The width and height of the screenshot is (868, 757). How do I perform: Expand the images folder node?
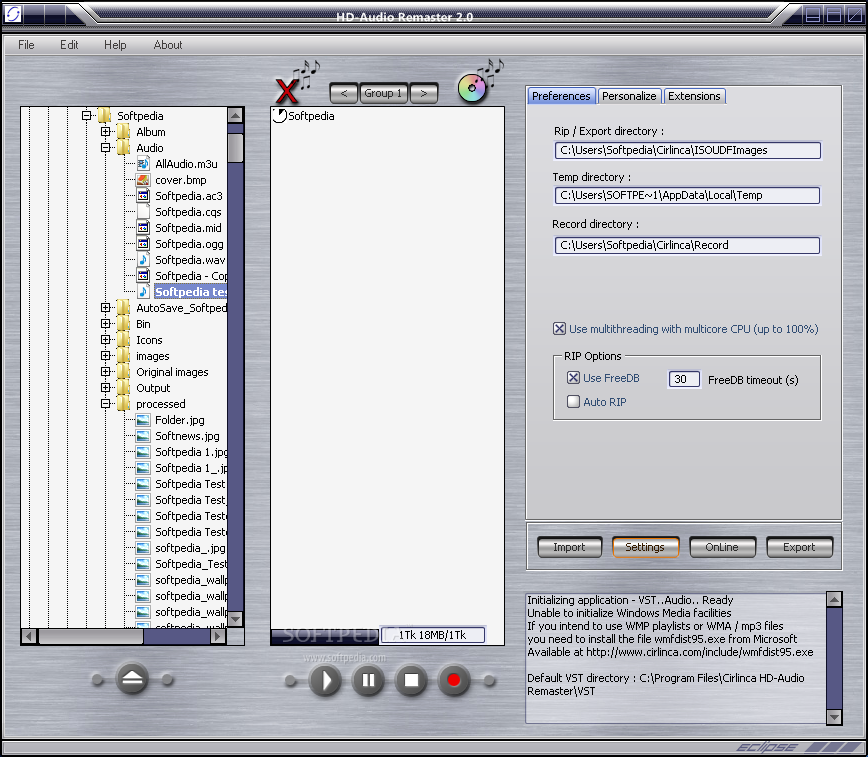(x=105, y=356)
